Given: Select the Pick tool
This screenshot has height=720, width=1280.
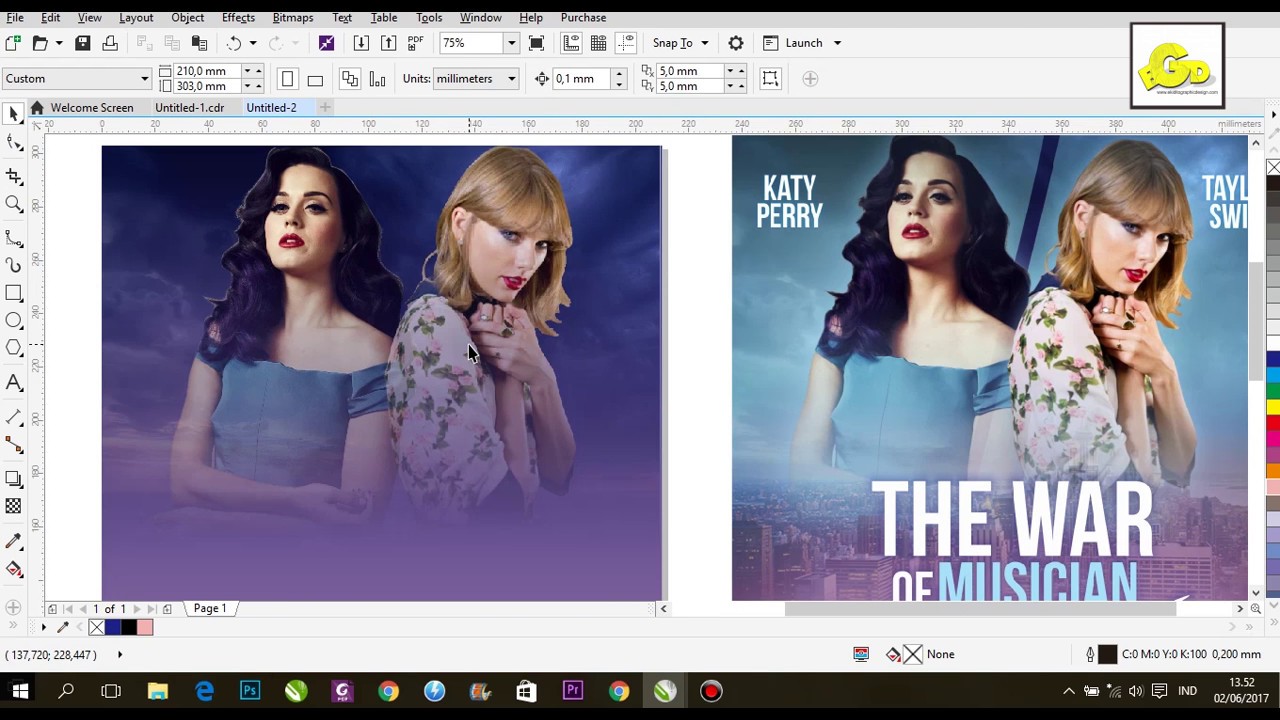Looking at the screenshot, I should pos(14,115).
